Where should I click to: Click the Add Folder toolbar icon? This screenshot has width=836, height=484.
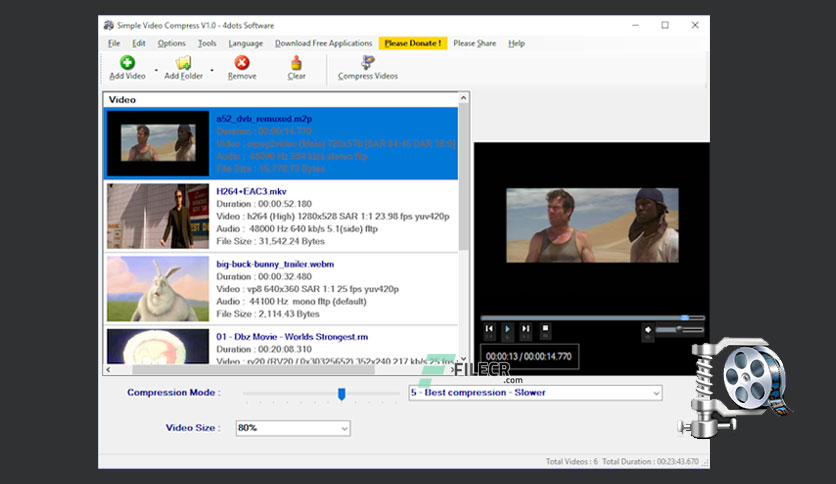pos(183,63)
